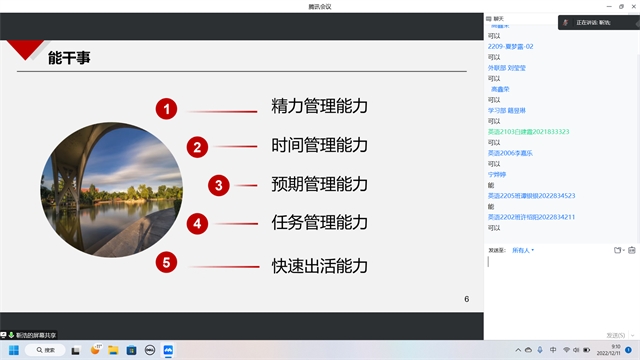The image size is (640, 360).
Task: Click the send file folder icon in chat
Action: tap(617, 250)
